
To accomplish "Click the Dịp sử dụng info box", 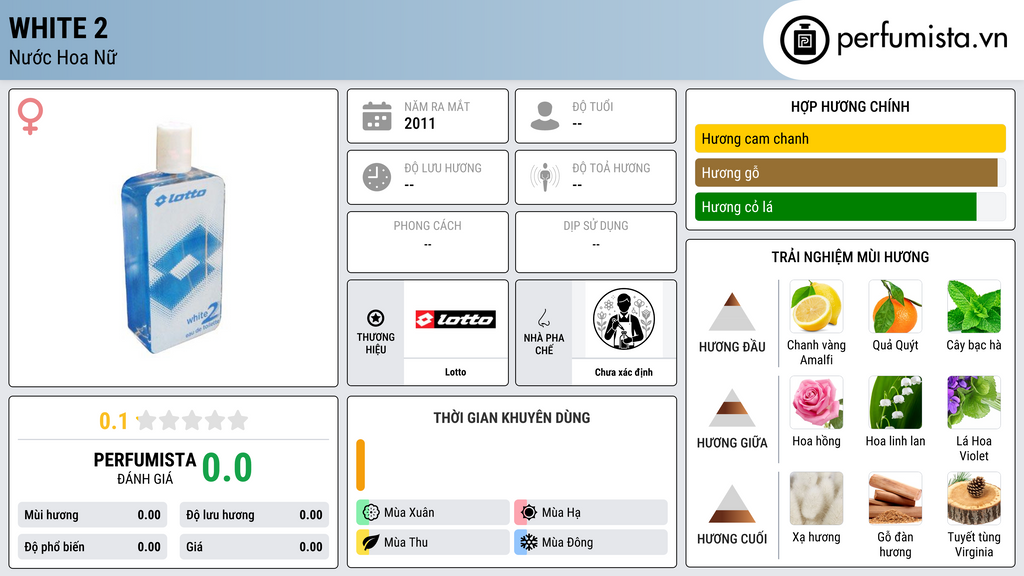I will point(596,242).
